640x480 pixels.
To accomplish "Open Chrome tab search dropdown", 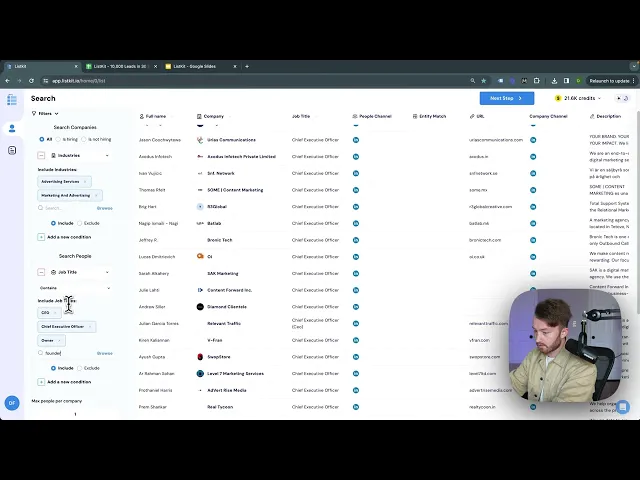I will tap(633, 66).
